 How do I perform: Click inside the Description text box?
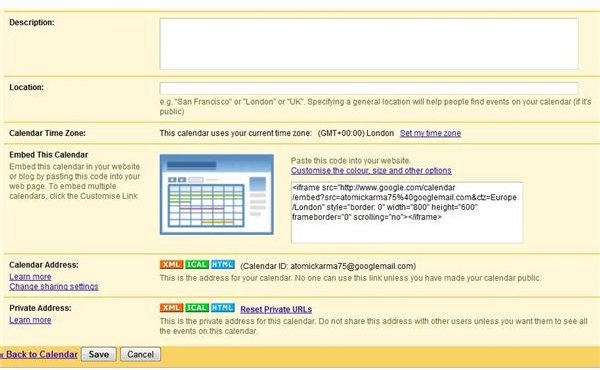click(369, 44)
